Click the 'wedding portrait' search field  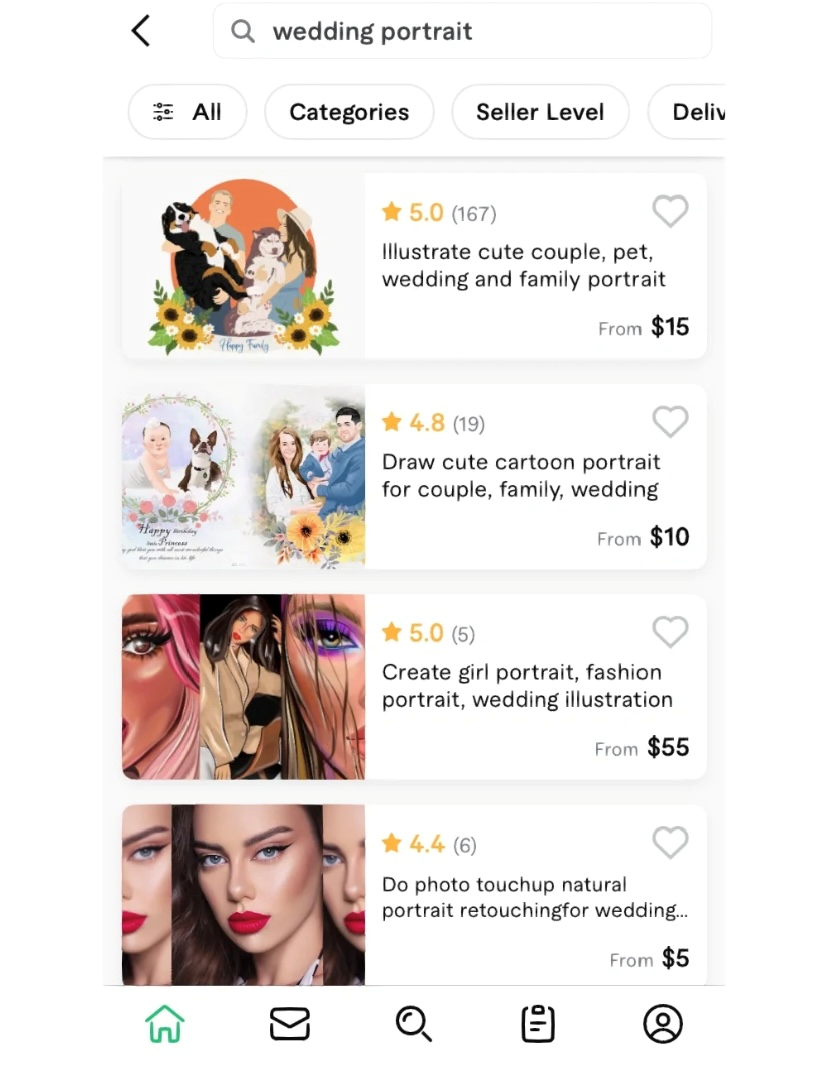[x=462, y=32]
